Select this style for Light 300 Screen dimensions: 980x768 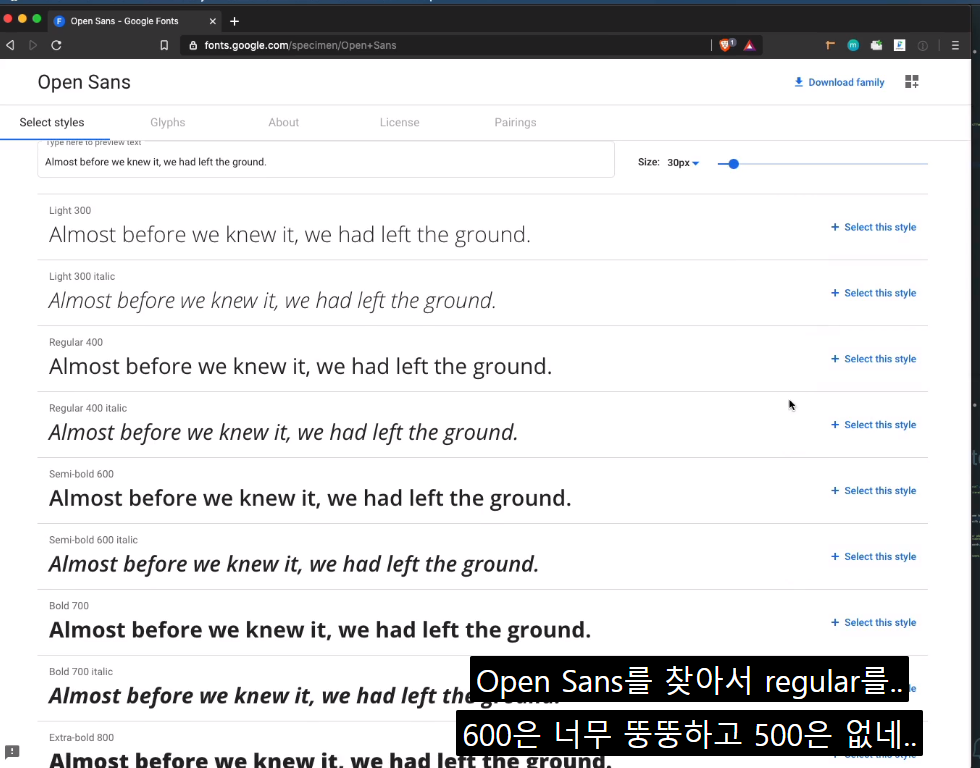[x=873, y=227]
